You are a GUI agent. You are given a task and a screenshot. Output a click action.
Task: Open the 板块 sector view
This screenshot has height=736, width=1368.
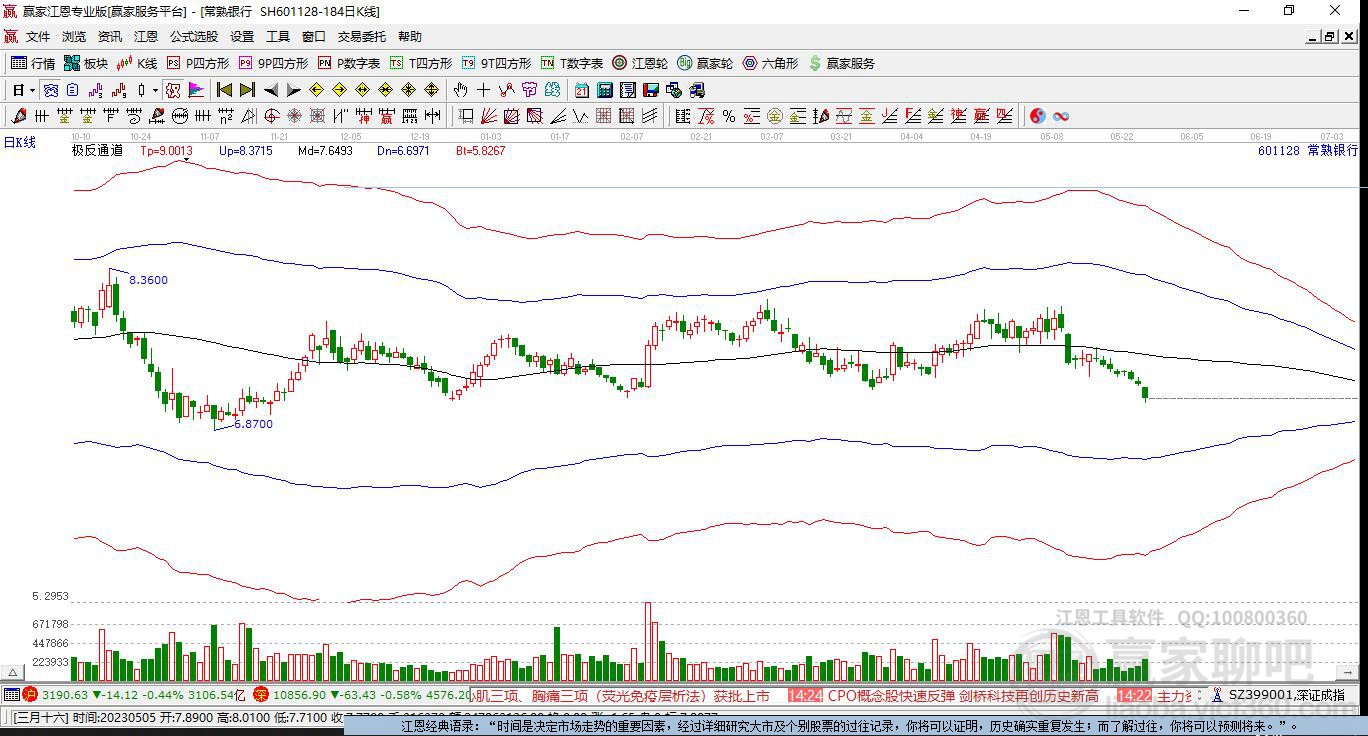86,63
